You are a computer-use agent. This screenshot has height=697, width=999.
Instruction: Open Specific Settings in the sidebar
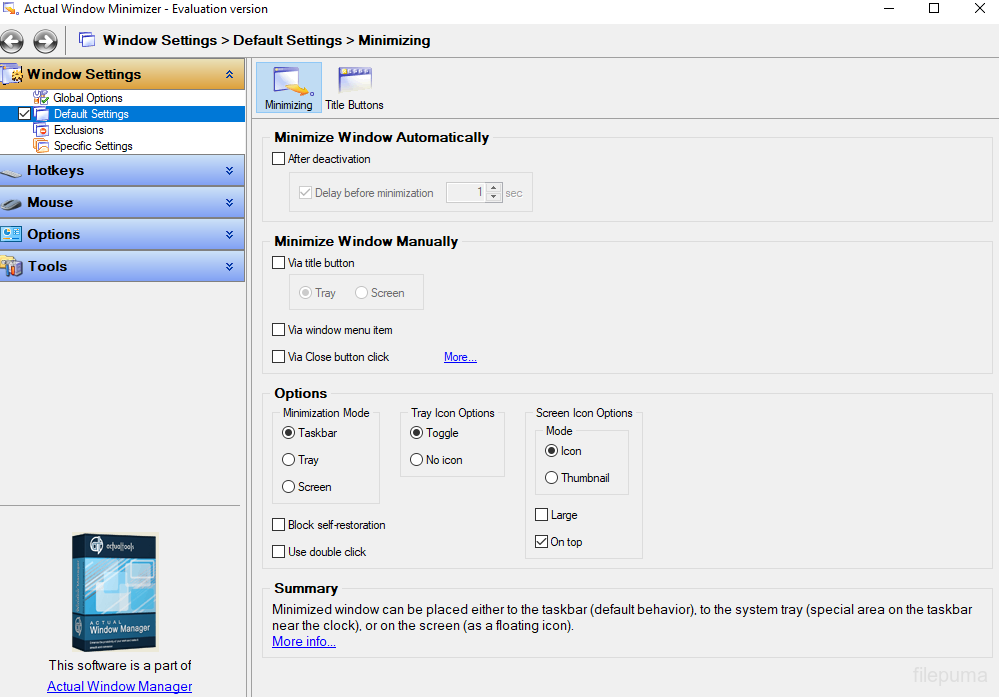[x=92, y=146]
